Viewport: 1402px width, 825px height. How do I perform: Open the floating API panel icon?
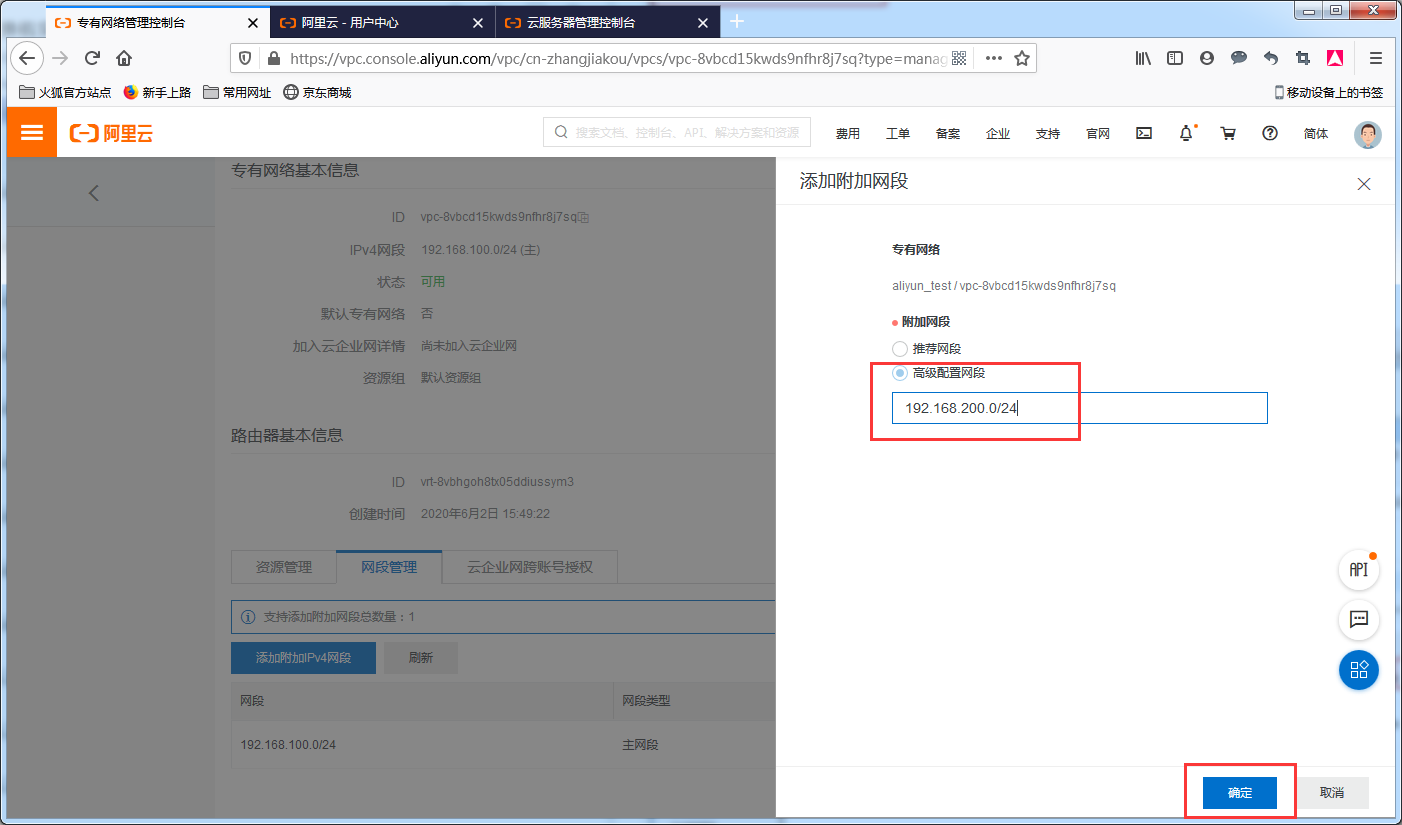point(1358,570)
